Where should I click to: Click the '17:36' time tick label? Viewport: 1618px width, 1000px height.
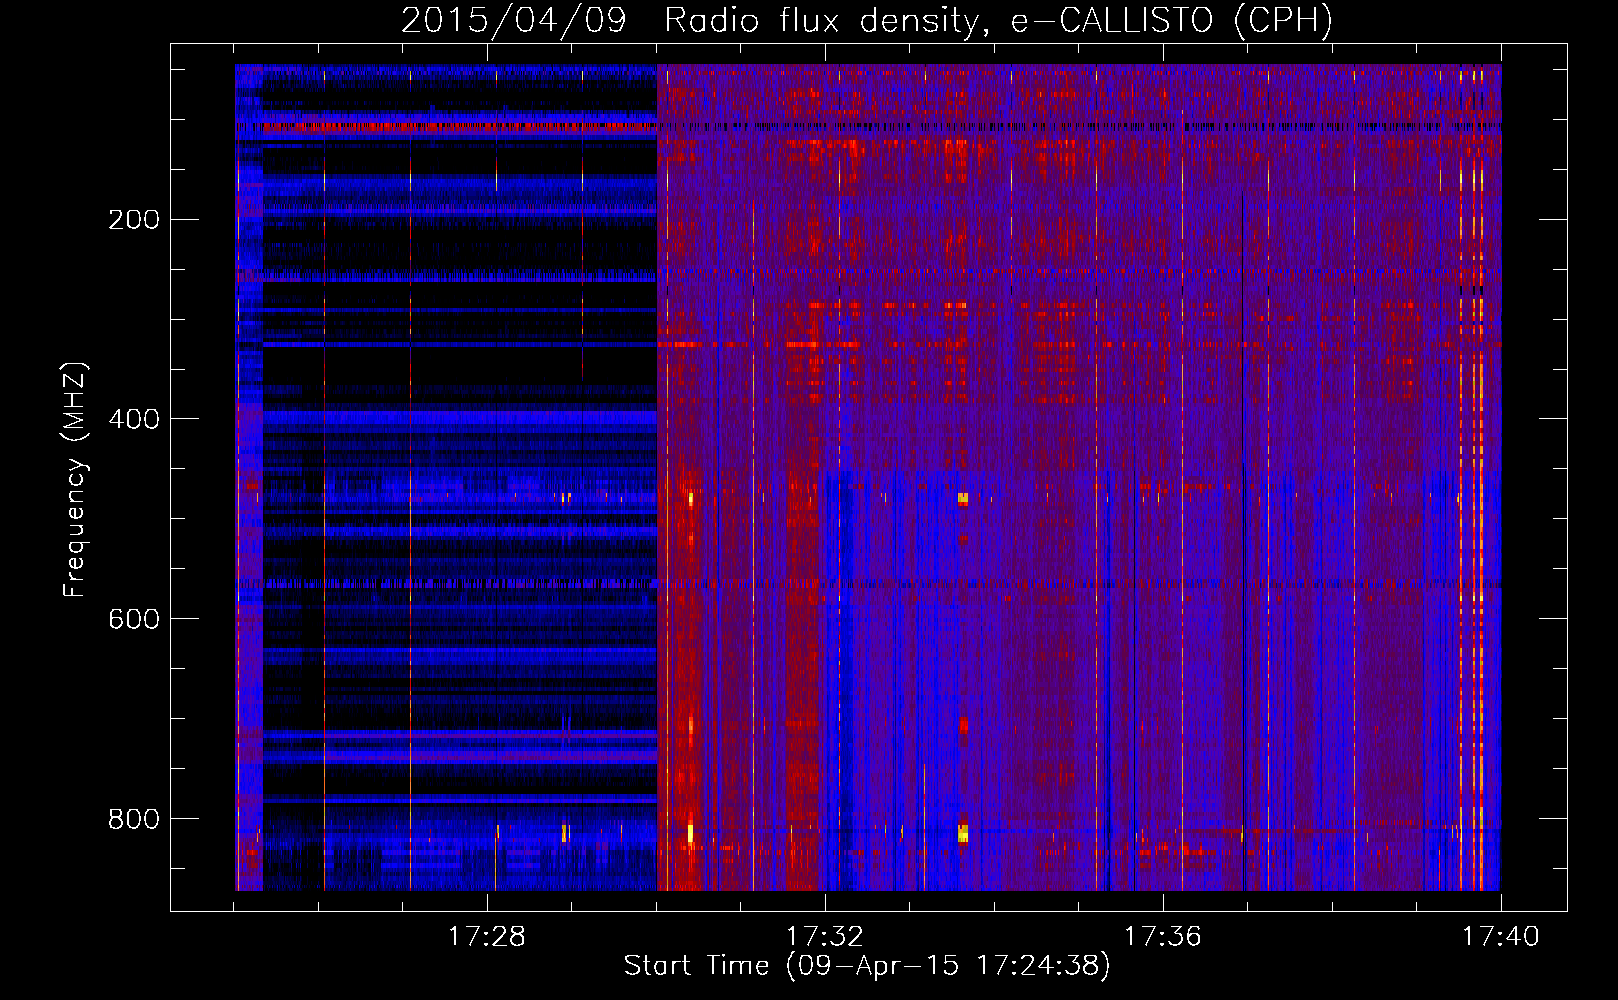[x=1162, y=936]
